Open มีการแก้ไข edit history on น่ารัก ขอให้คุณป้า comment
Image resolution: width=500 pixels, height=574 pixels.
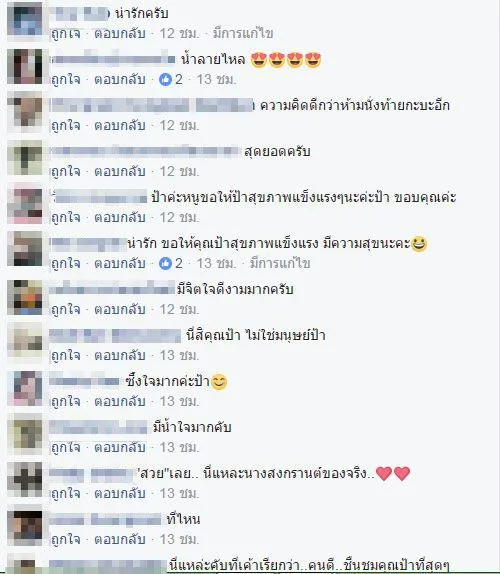(280, 263)
